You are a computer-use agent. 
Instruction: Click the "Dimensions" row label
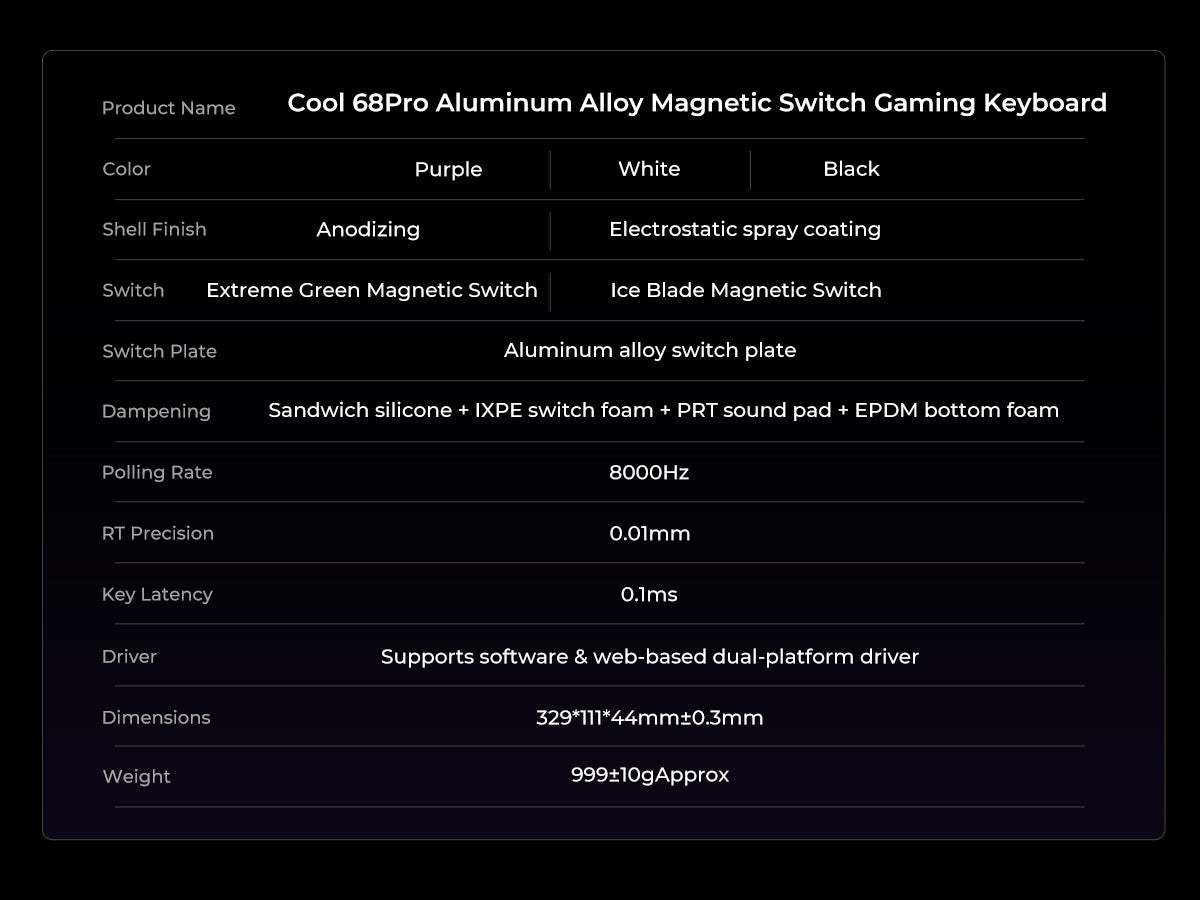[x=156, y=717]
